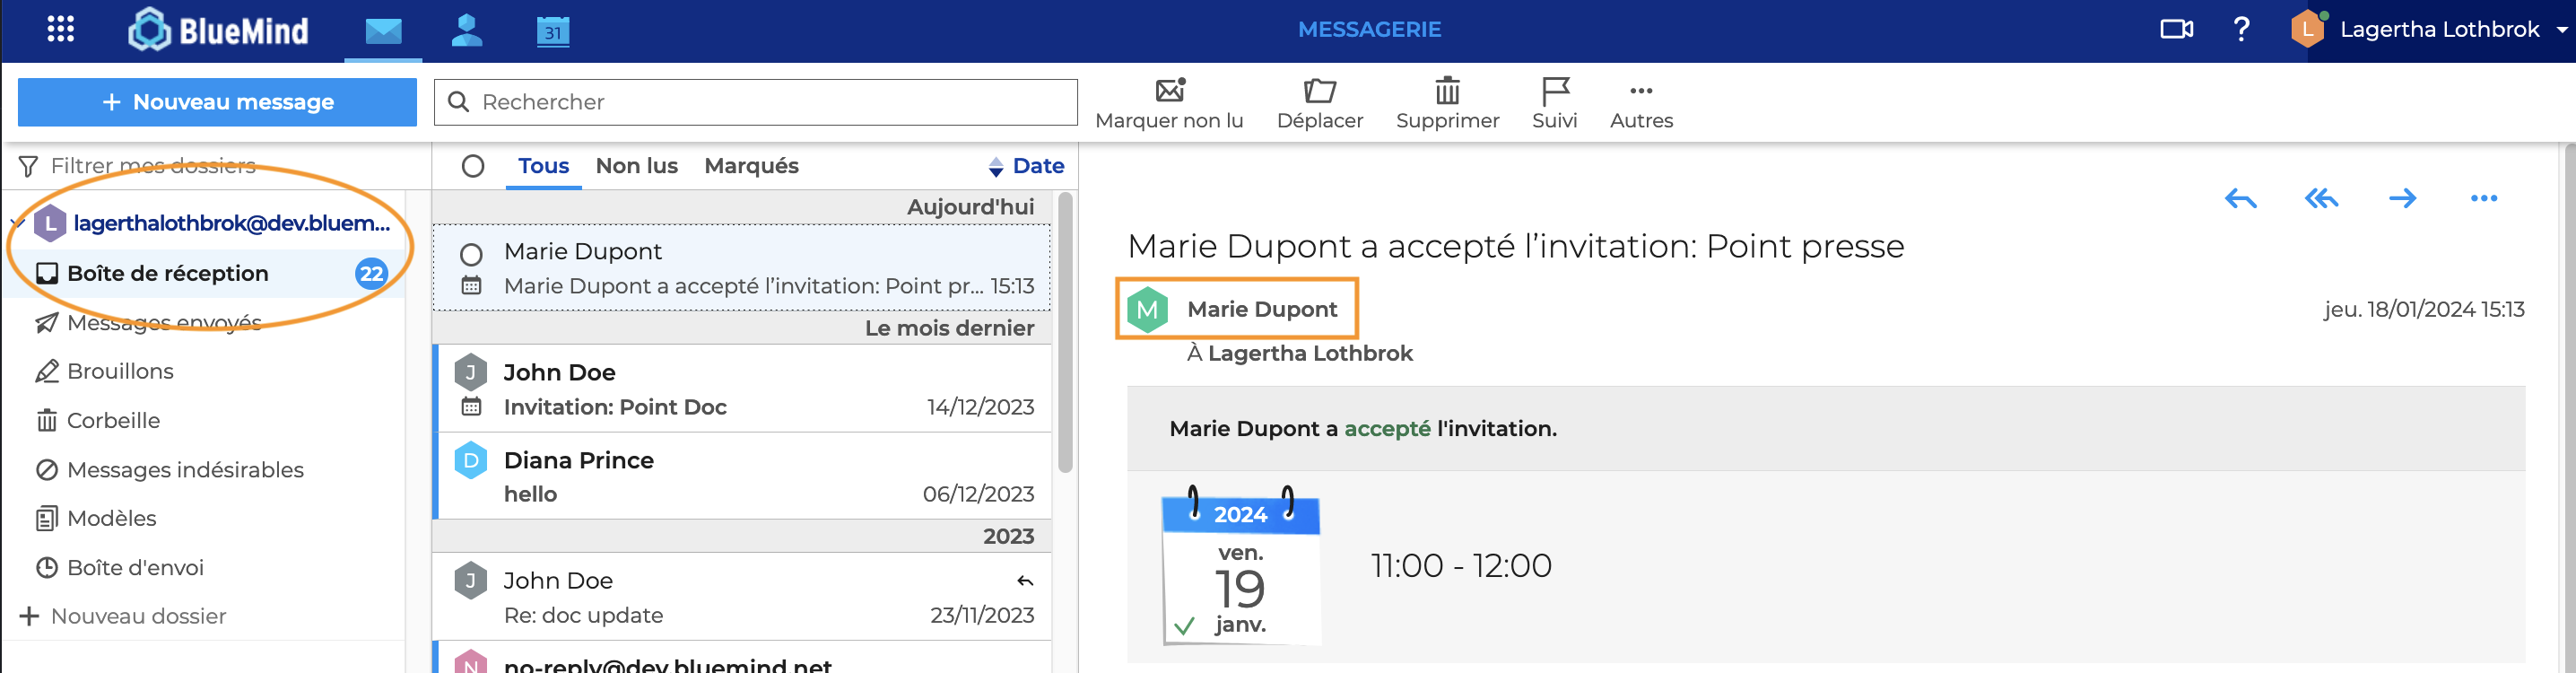This screenshot has height=673, width=2576.
Task: Start a video conference via camera icon
Action: (x=2176, y=29)
